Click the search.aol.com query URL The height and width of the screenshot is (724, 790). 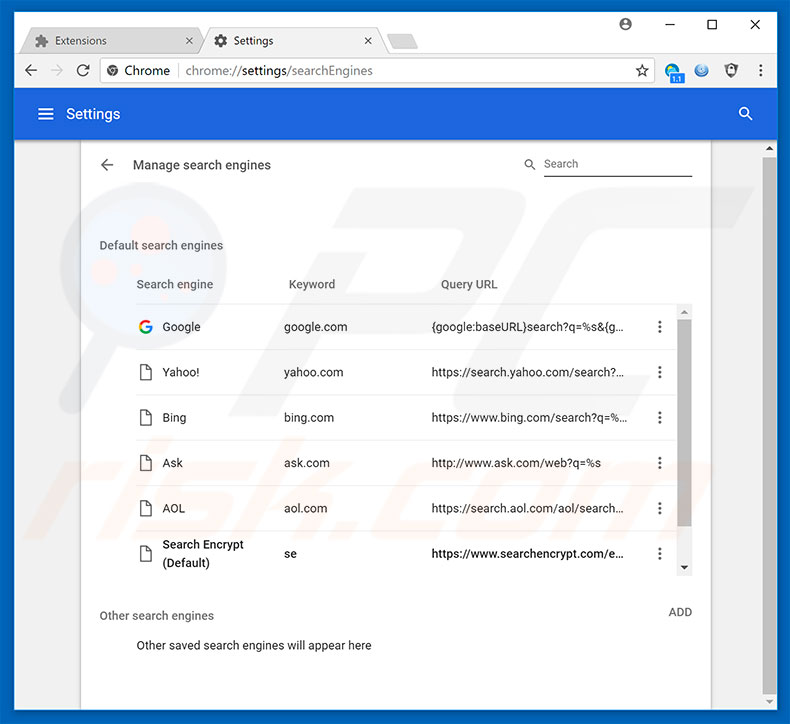tap(527, 508)
